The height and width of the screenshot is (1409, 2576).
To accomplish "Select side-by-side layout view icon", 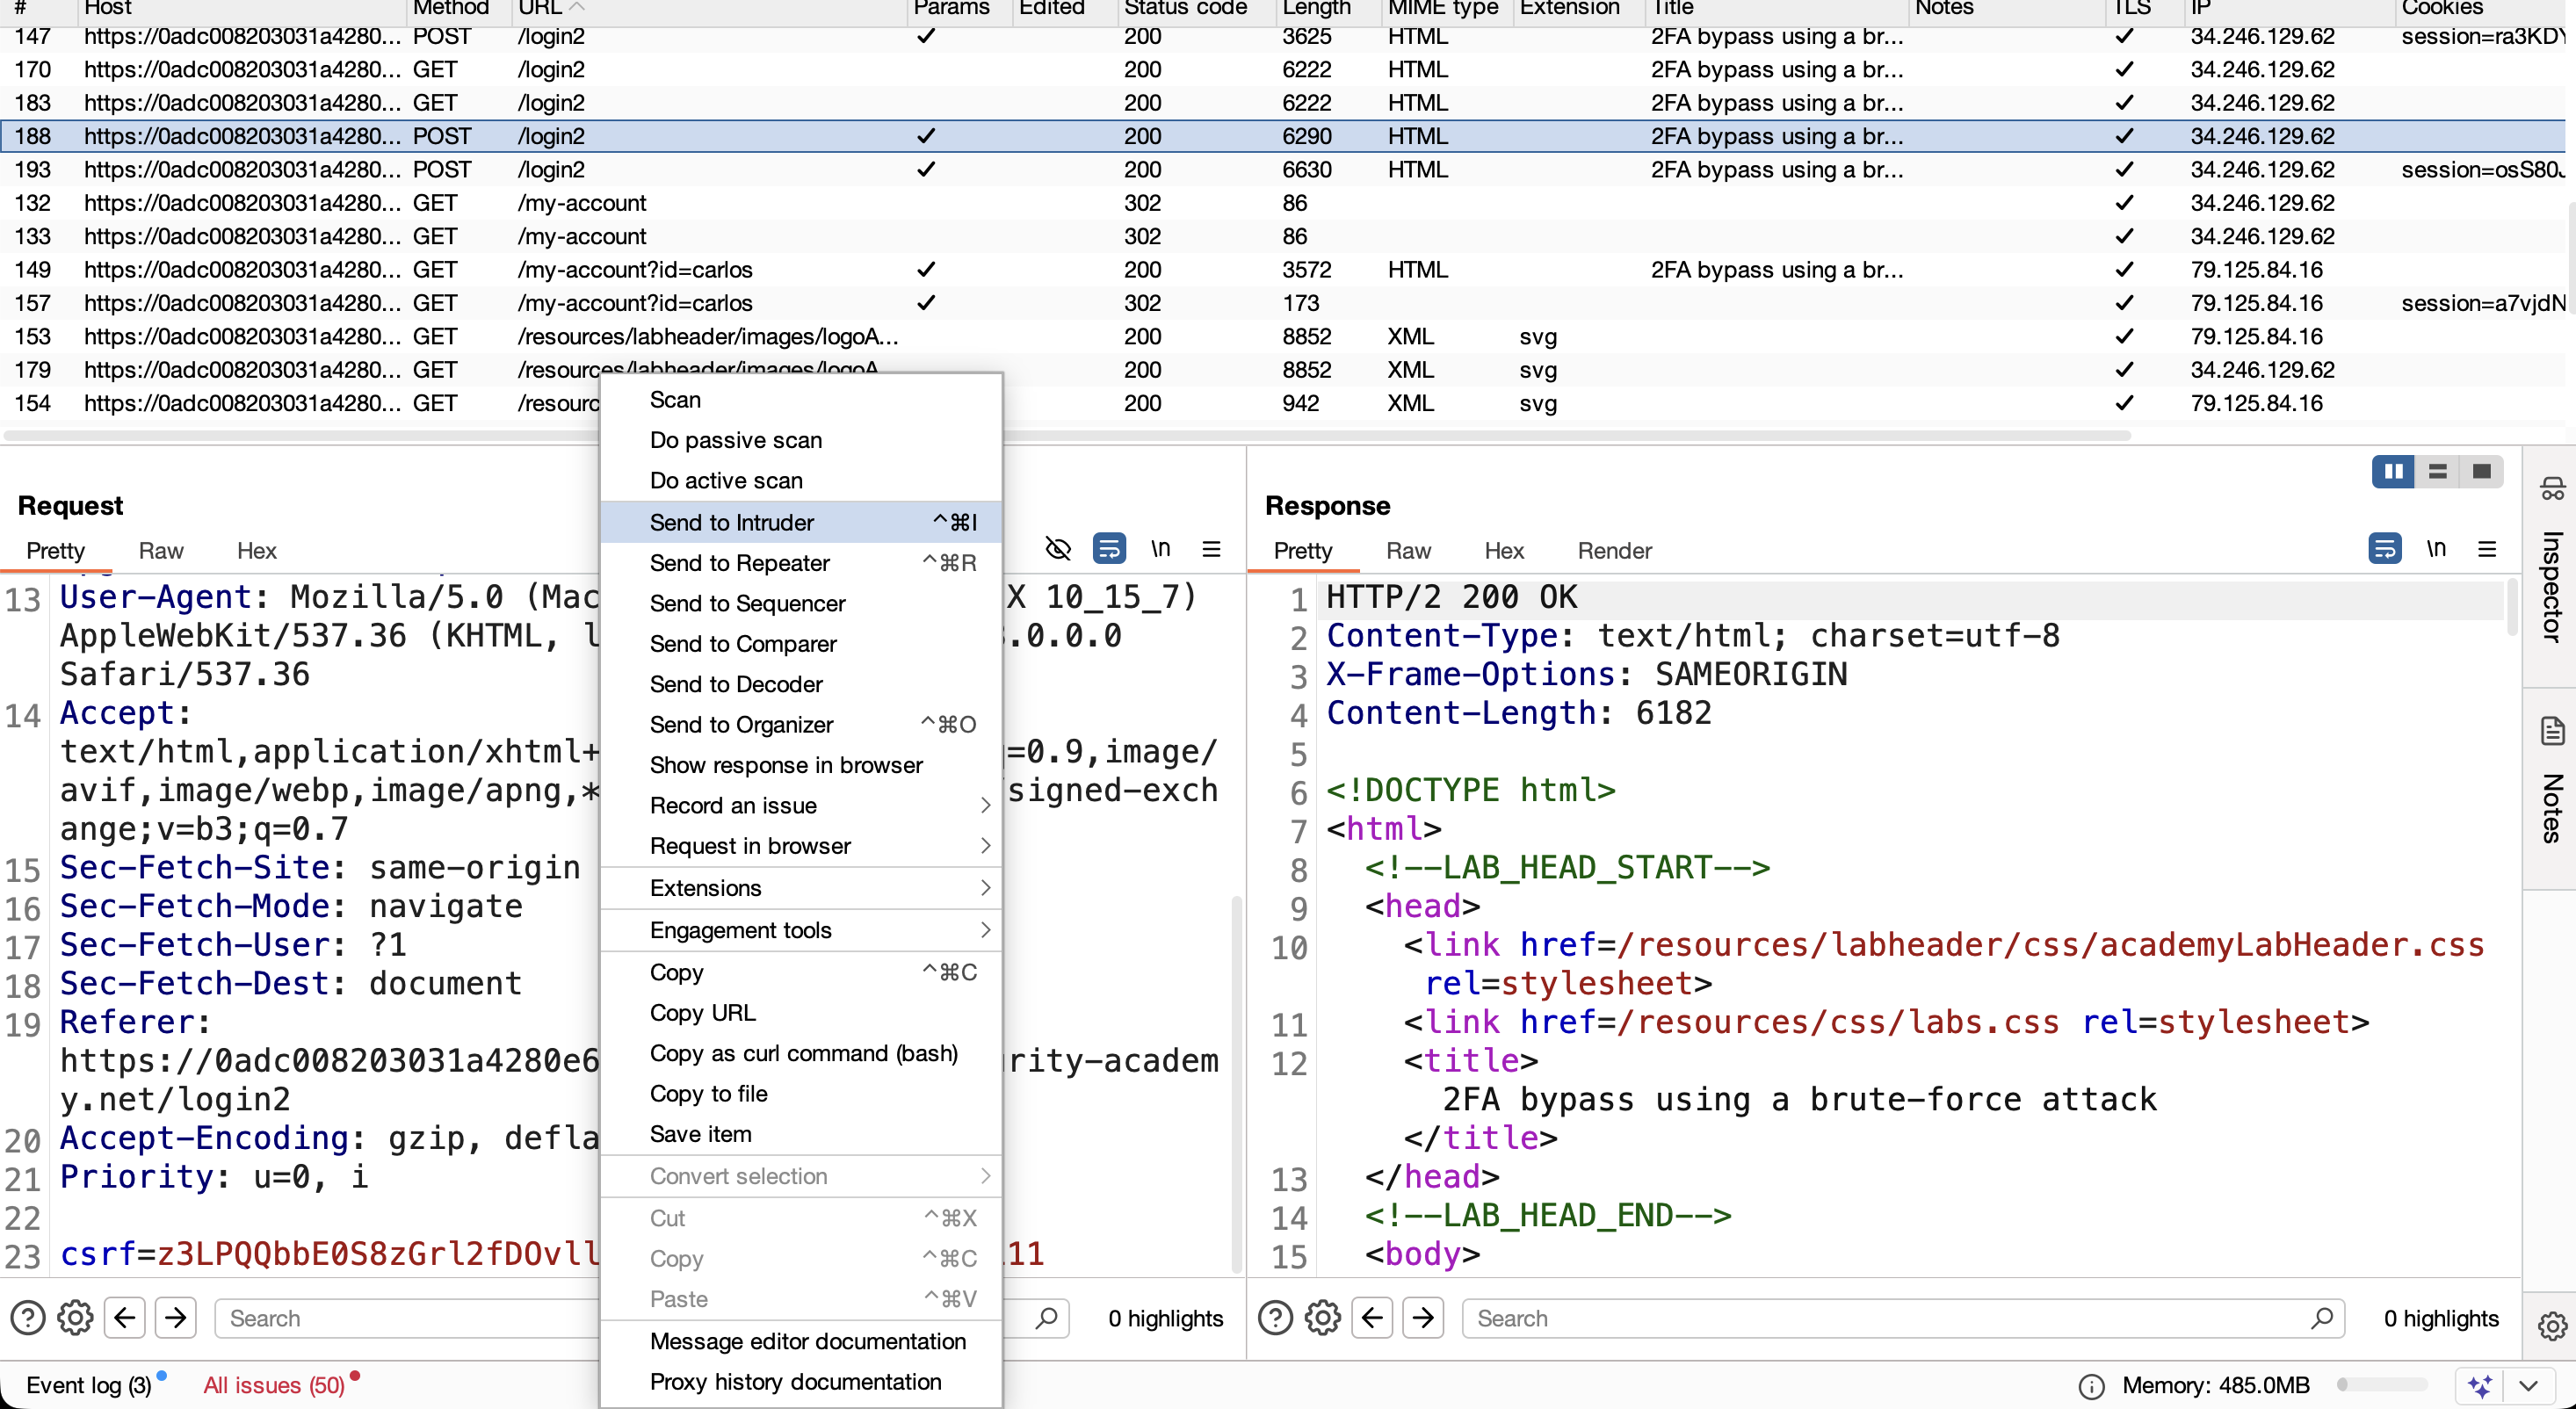I will [x=2394, y=471].
